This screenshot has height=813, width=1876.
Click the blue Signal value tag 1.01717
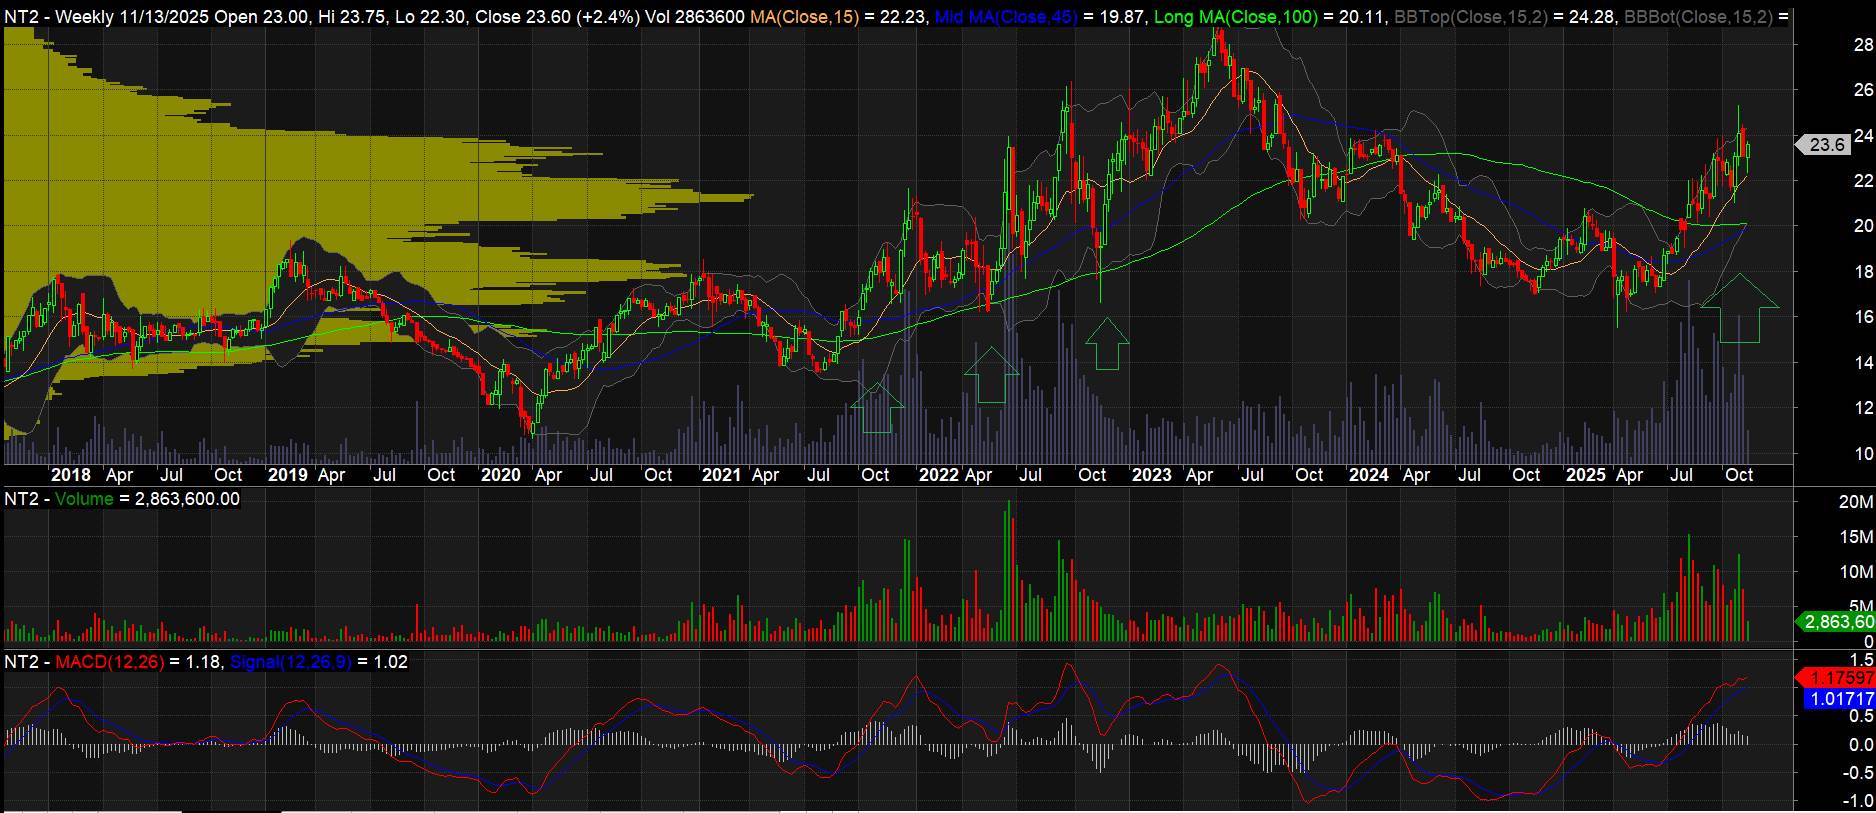[x=1835, y=699]
